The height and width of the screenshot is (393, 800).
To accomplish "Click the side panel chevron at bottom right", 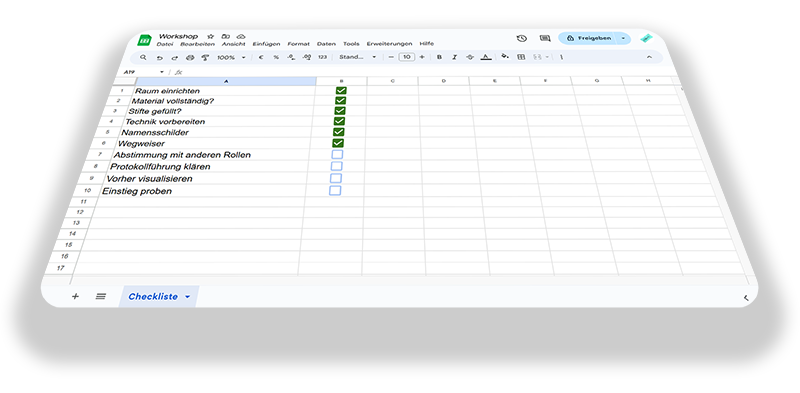I will pos(746,298).
